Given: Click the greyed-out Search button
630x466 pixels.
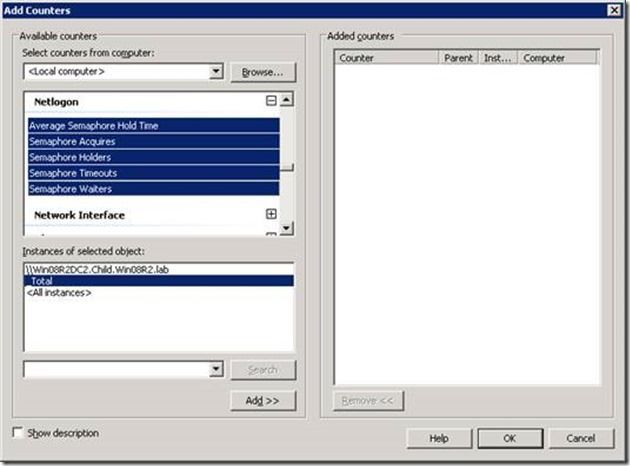Looking at the screenshot, I should [x=263, y=370].
